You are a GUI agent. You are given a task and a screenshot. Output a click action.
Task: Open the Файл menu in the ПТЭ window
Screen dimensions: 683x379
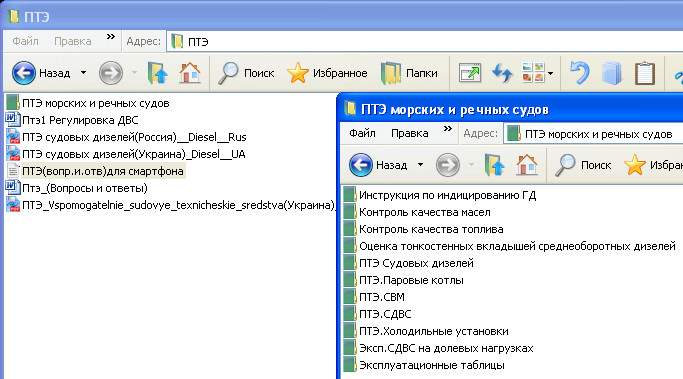click(x=25, y=41)
